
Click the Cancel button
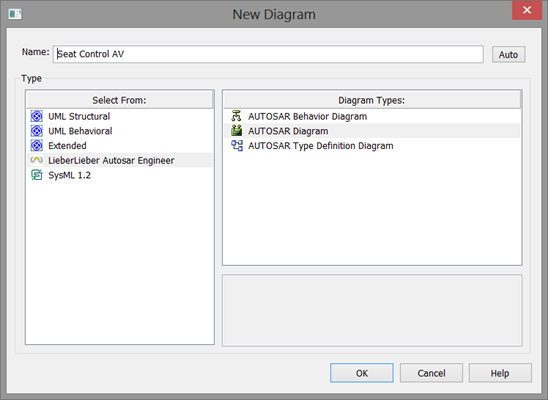pyautogui.click(x=431, y=373)
